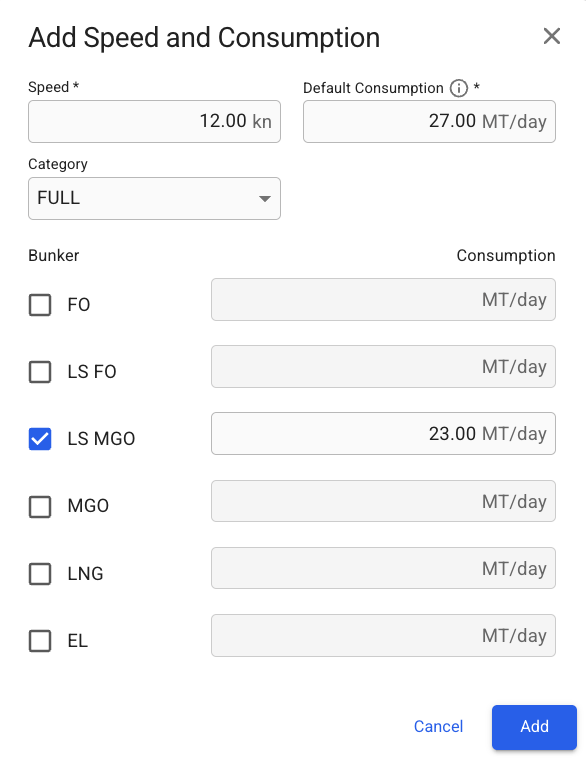Viewport: 586px width, 758px height.
Task: Click the LNG consumption field
Action: (383, 568)
